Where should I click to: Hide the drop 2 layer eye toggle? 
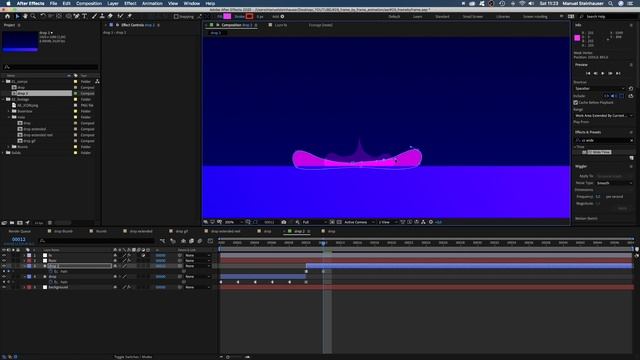[4, 266]
